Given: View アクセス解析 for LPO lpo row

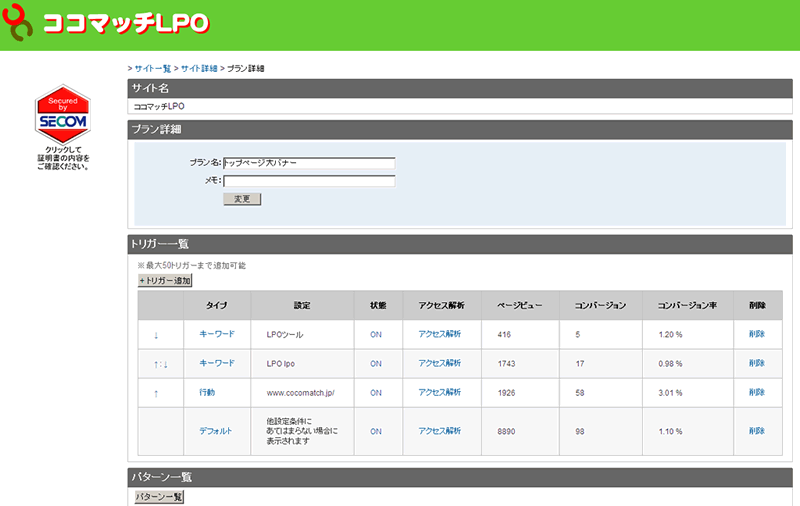Looking at the screenshot, I should (440, 363).
